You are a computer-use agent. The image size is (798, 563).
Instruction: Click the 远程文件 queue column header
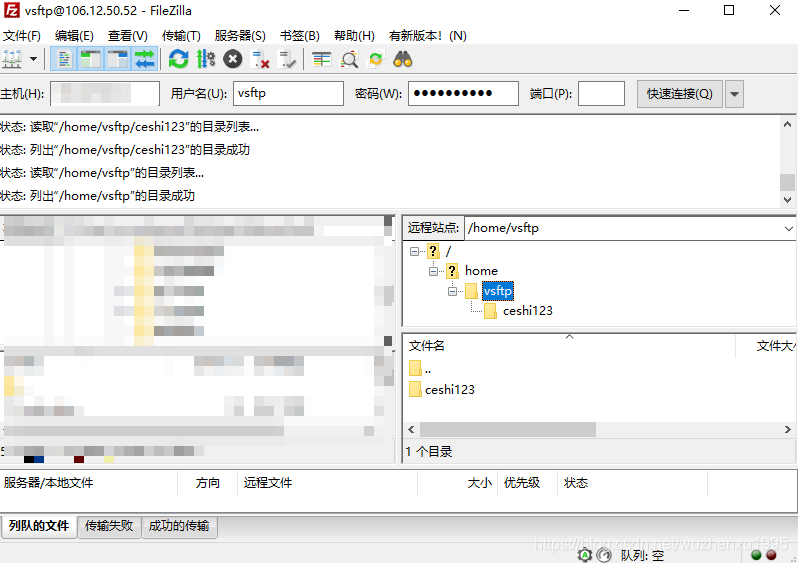click(328, 483)
